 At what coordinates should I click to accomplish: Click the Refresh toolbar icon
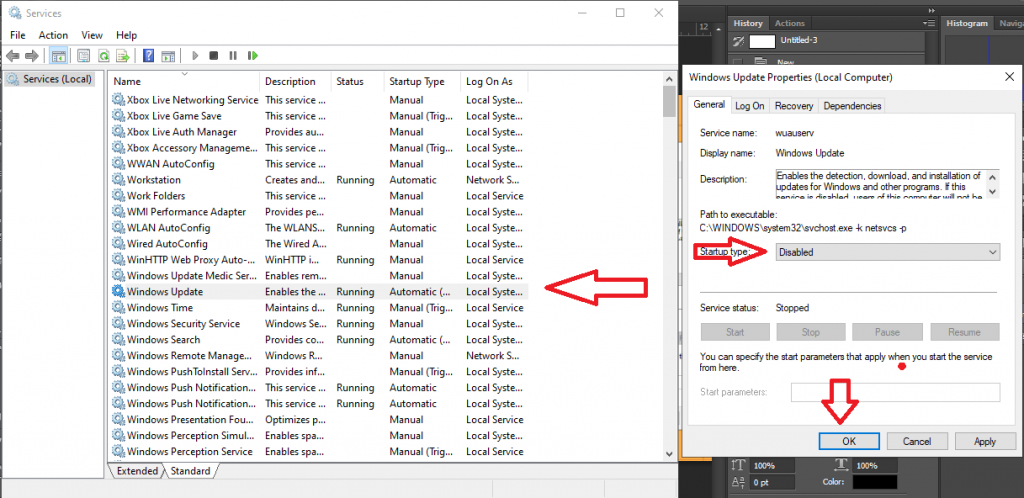[104, 56]
